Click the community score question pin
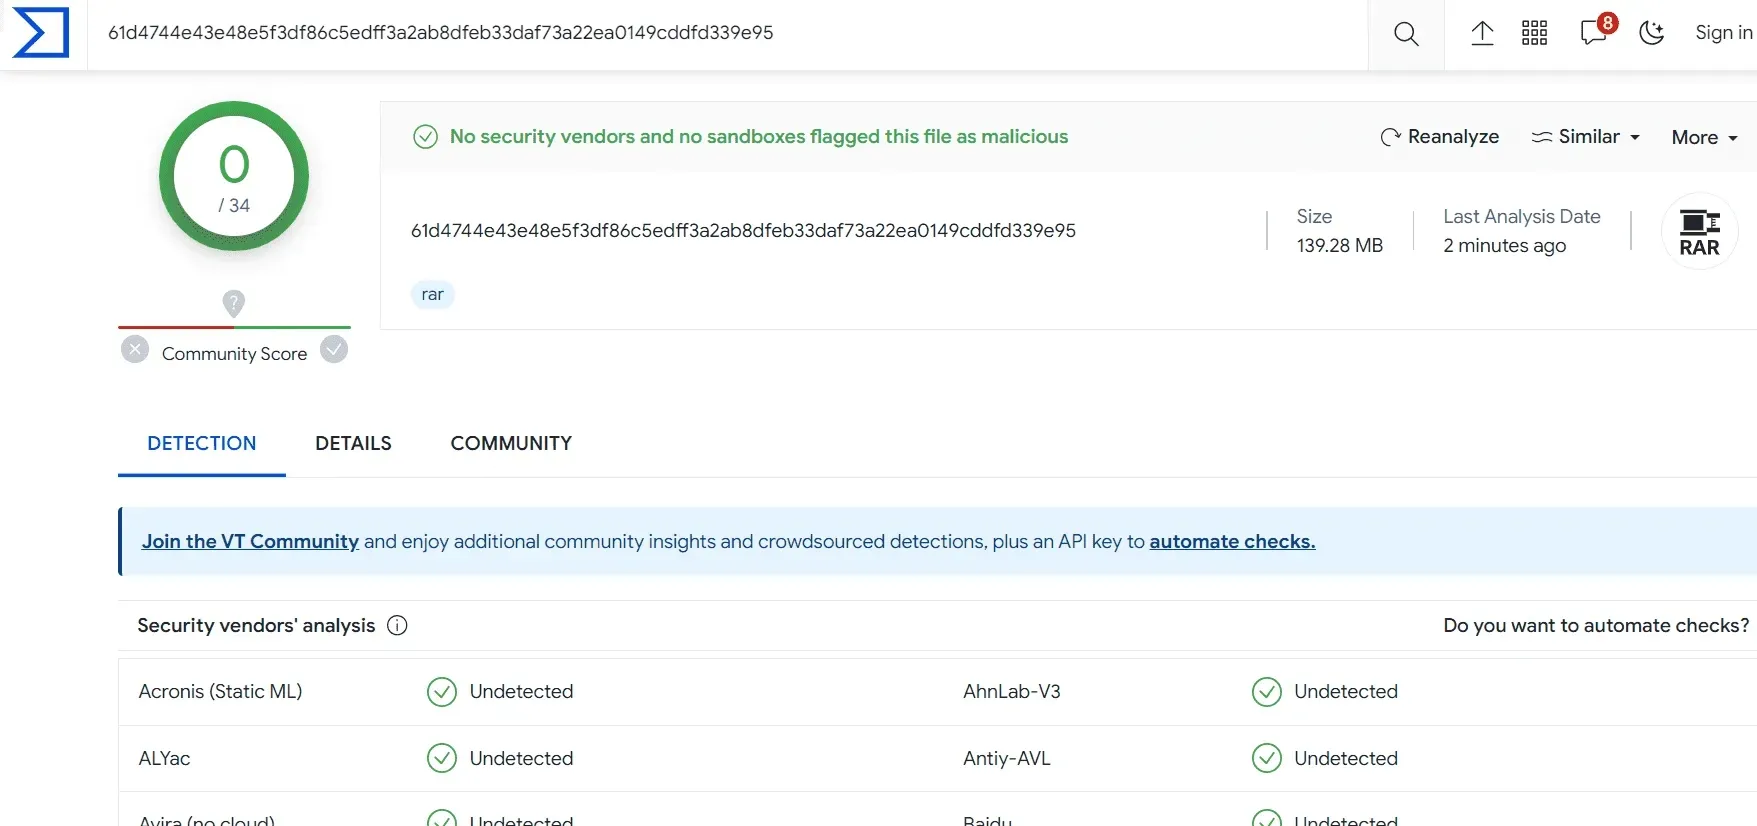The width and height of the screenshot is (1757, 826). 233,303
